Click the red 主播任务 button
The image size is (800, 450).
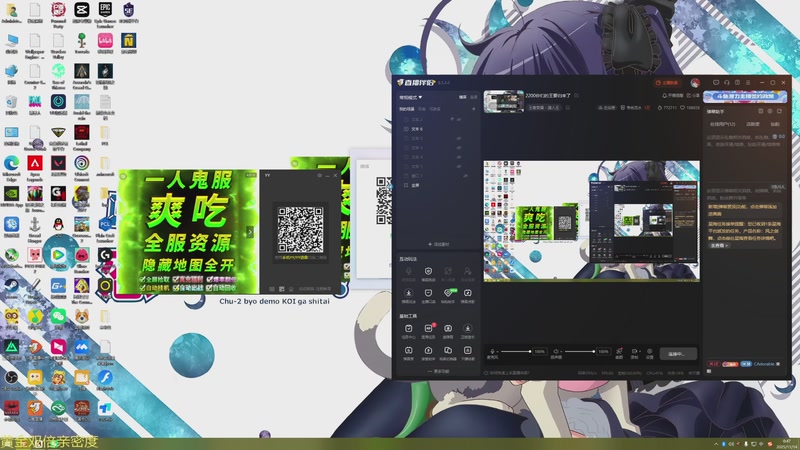(x=667, y=83)
